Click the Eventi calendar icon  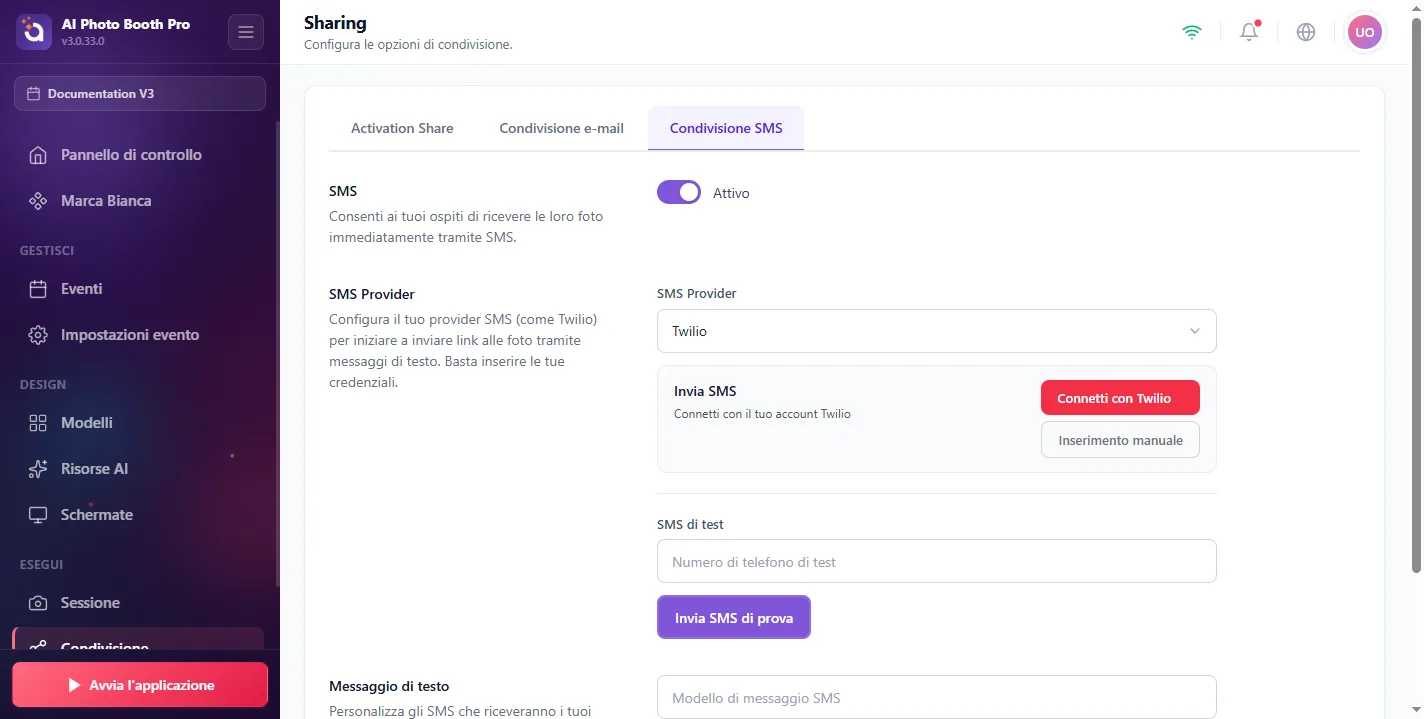38,289
